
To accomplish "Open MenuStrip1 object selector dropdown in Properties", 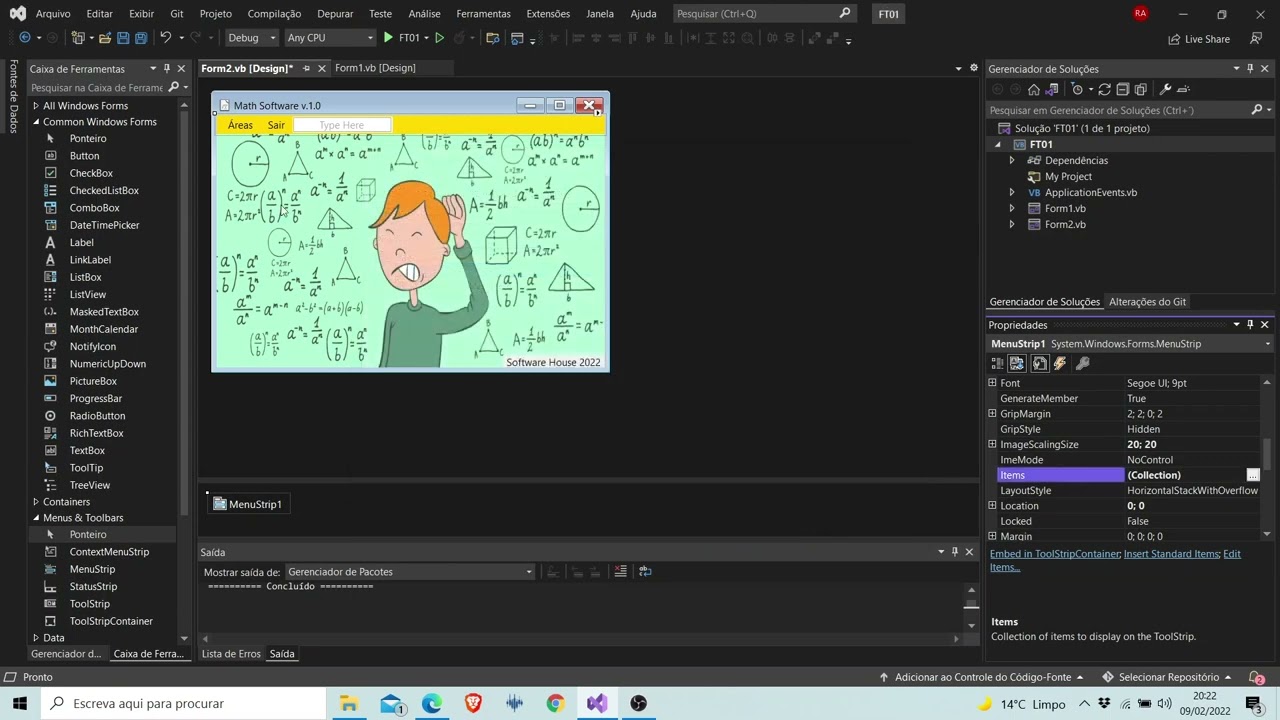I will [x=1268, y=344].
